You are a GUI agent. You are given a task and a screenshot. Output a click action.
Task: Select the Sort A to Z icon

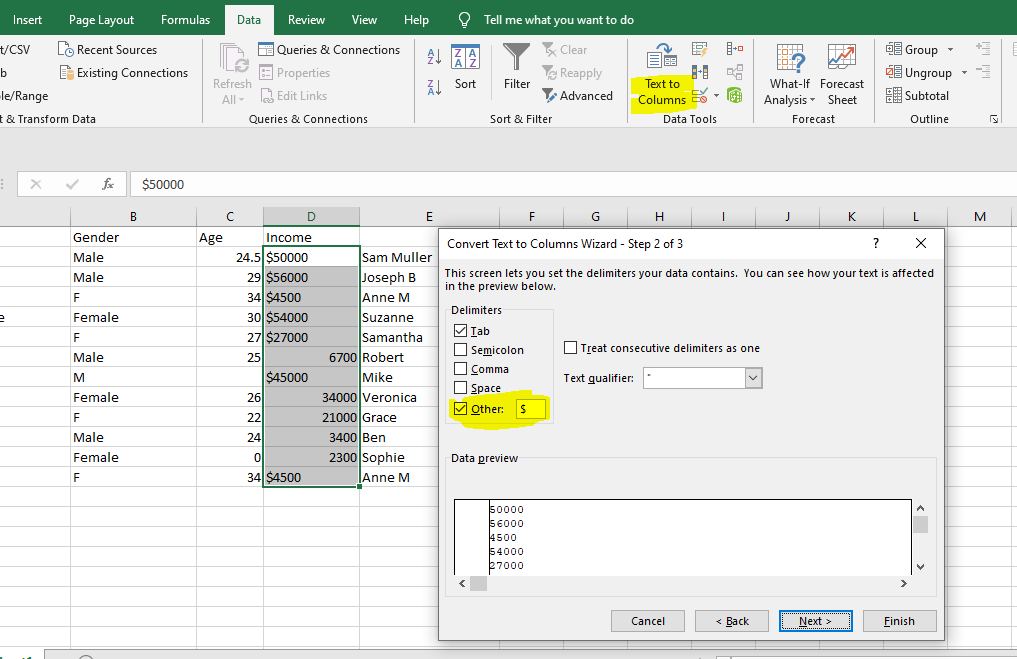tap(434, 57)
